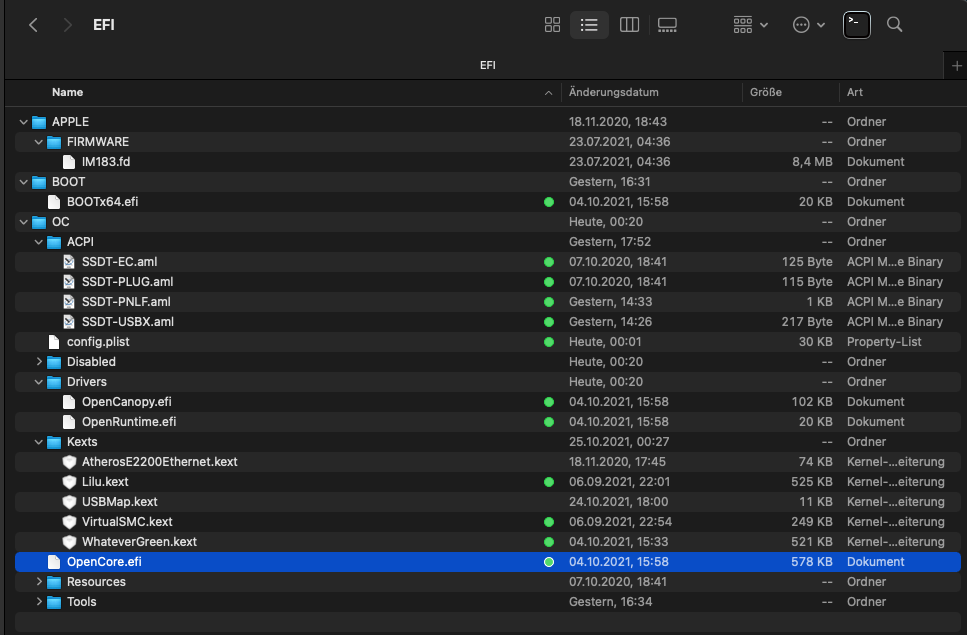
Task: Expand the Resources folder
Action: point(39,581)
